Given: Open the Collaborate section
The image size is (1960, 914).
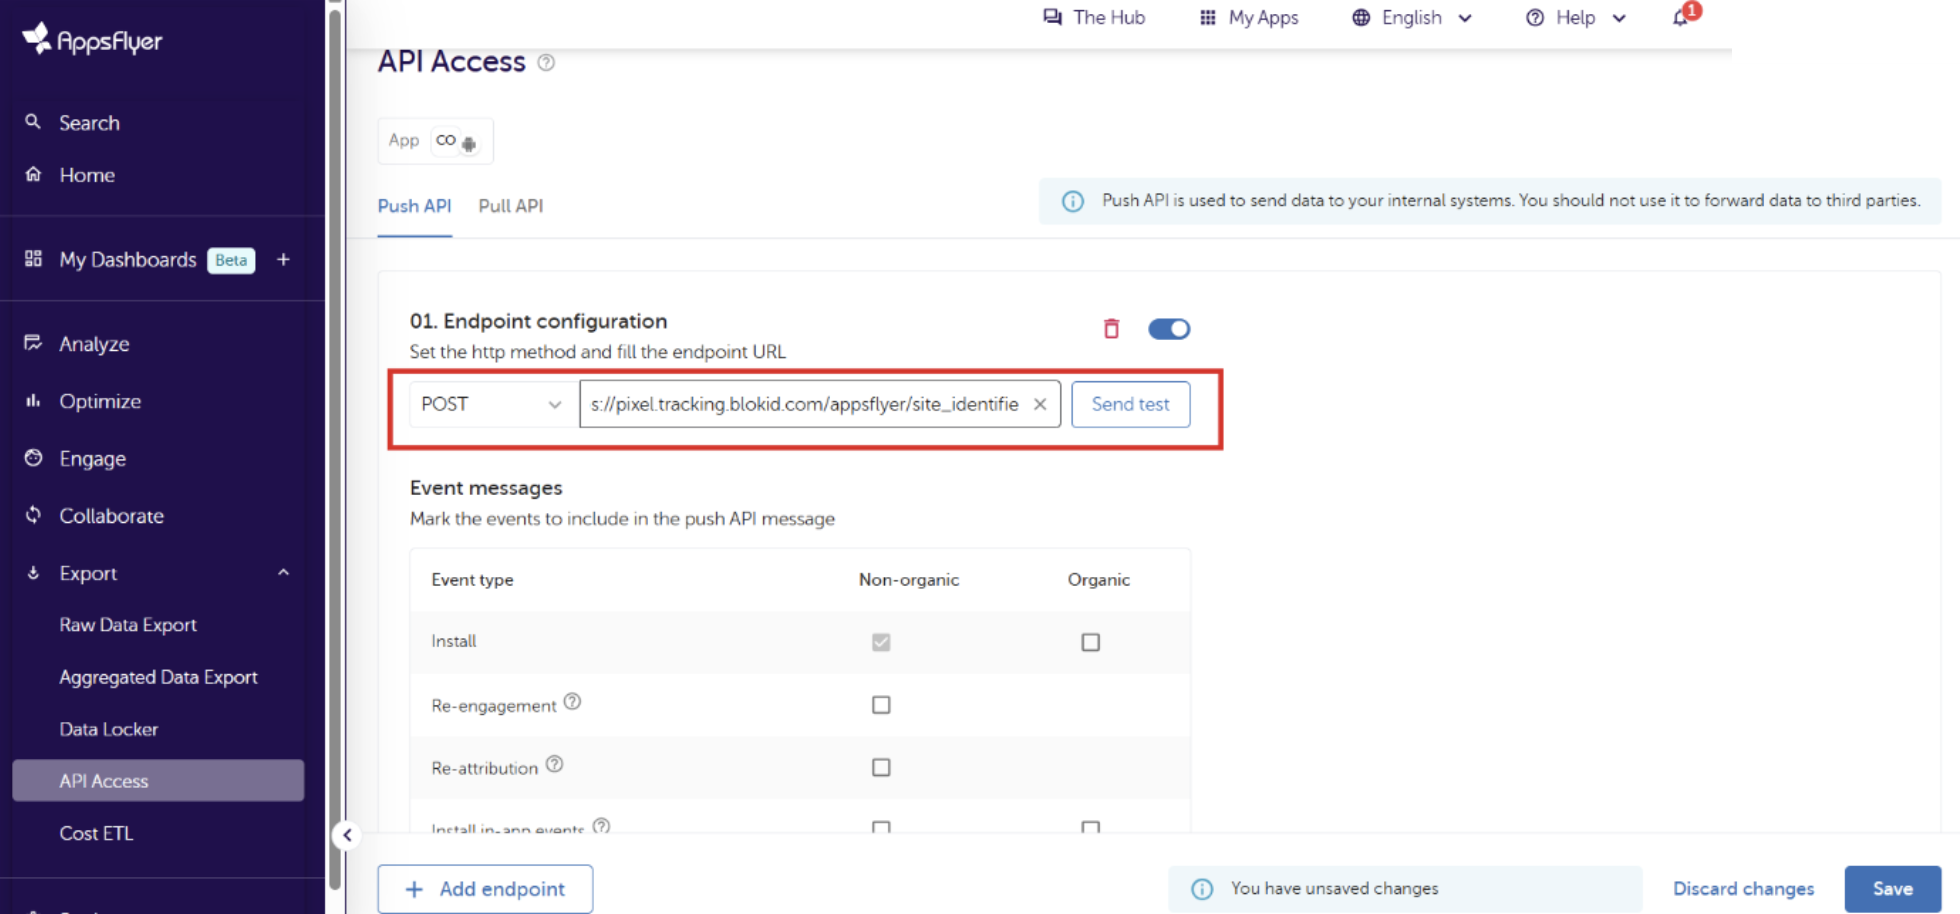Looking at the screenshot, I should pyautogui.click(x=111, y=516).
